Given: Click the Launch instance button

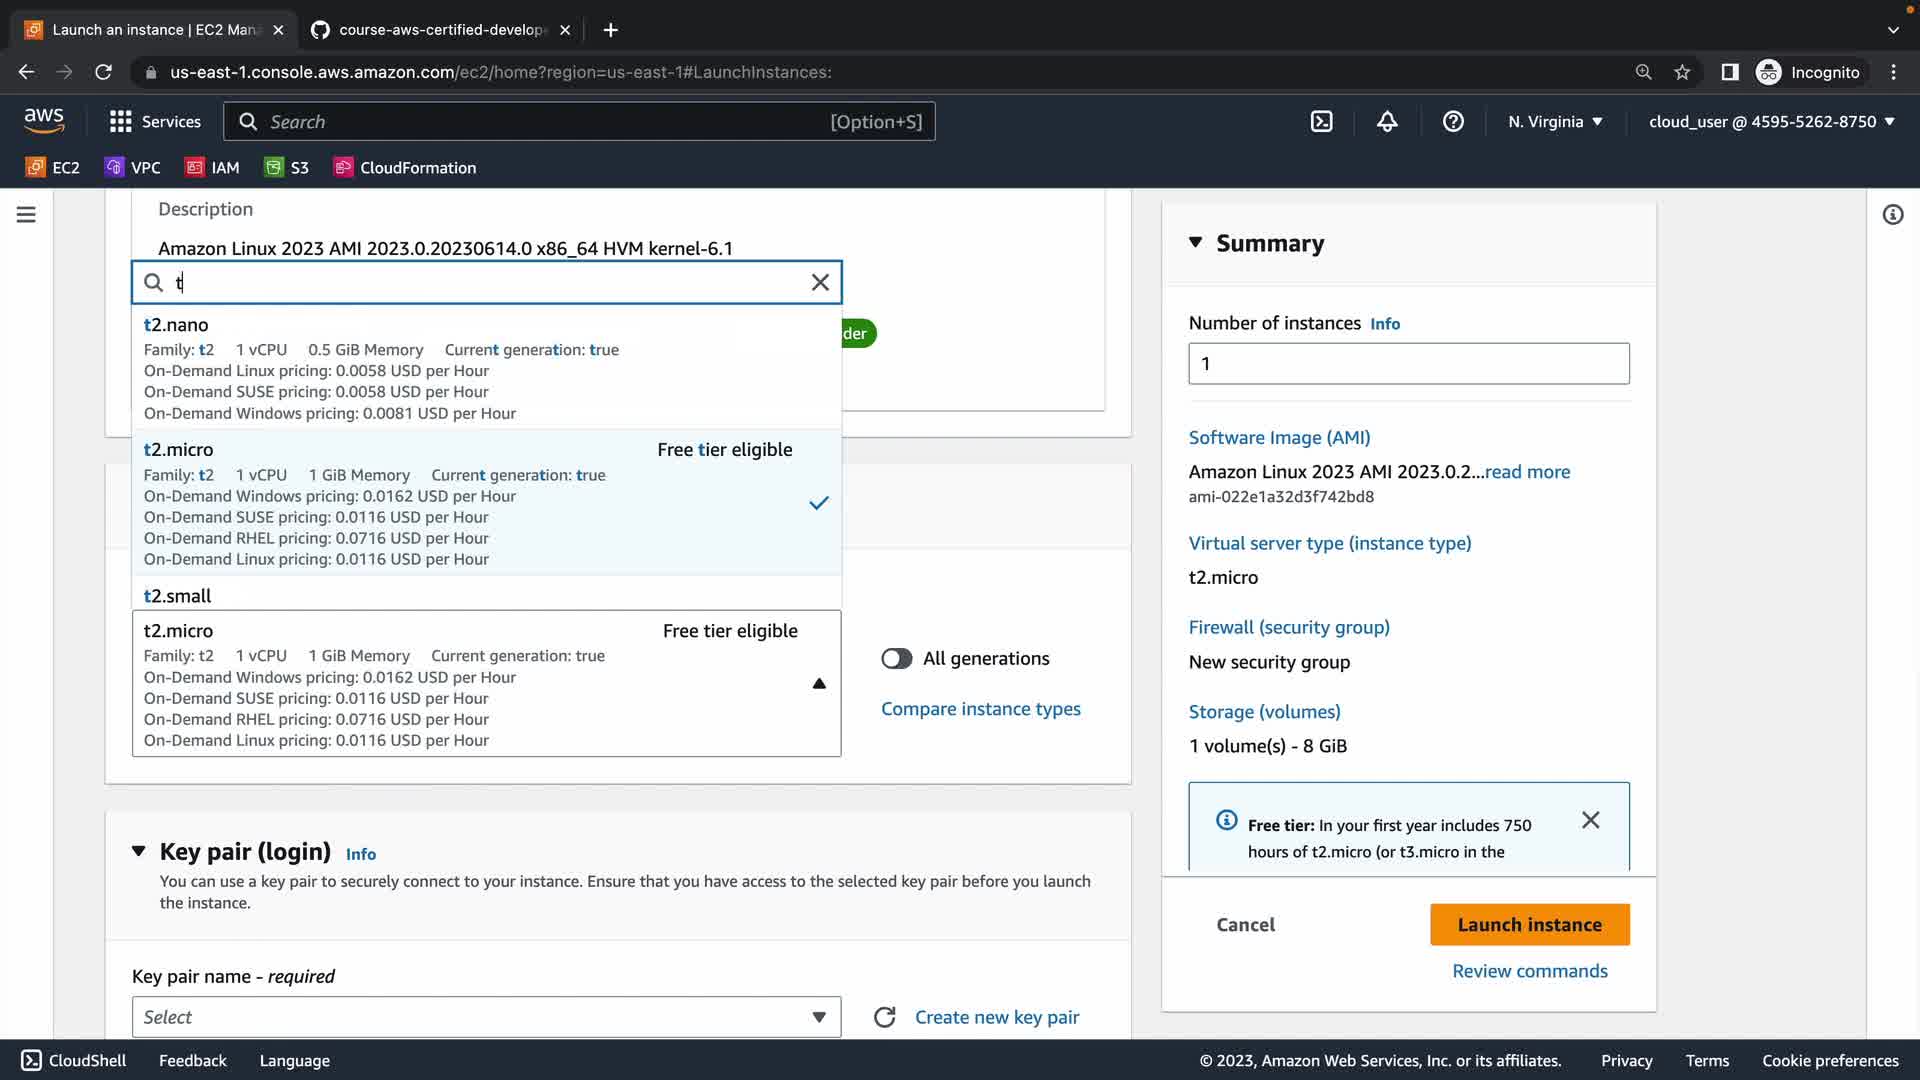Looking at the screenshot, I should tap(1529, 925).
